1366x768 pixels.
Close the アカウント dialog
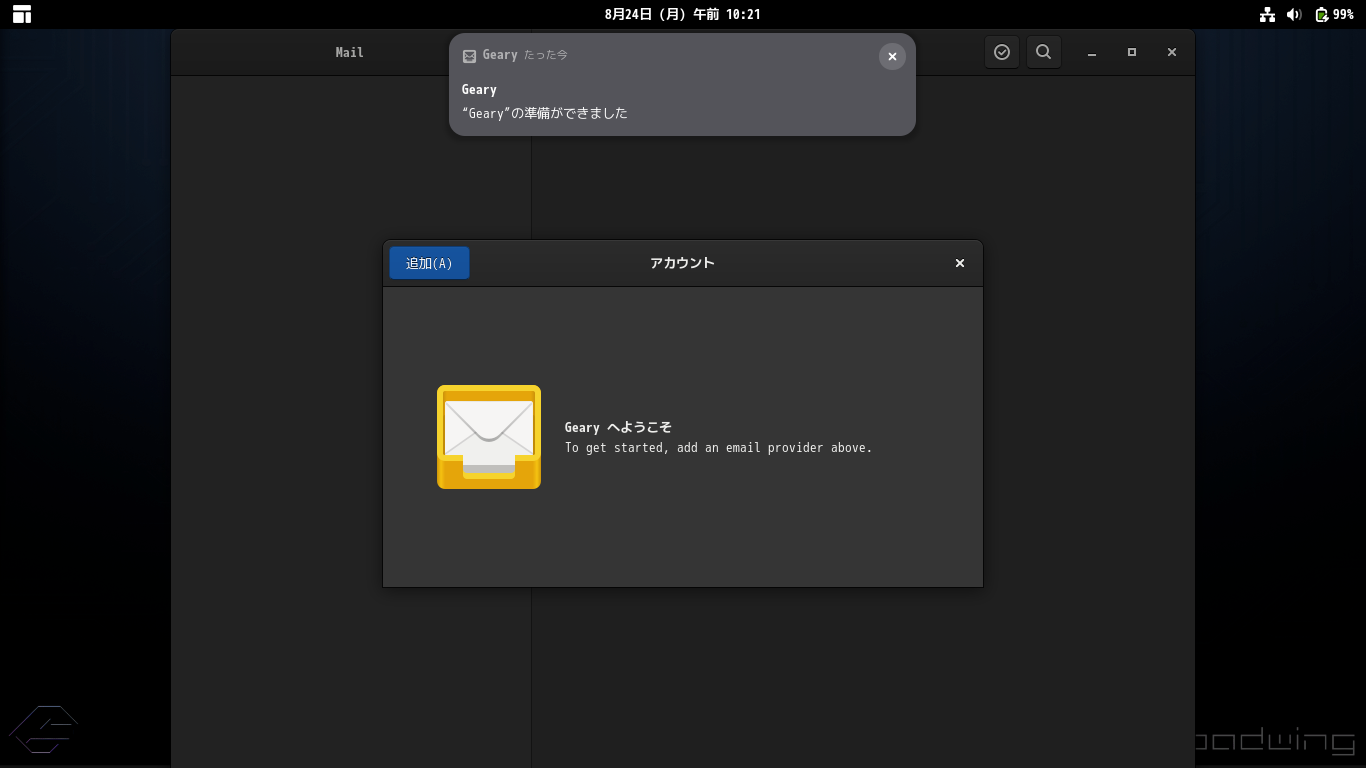960,263
